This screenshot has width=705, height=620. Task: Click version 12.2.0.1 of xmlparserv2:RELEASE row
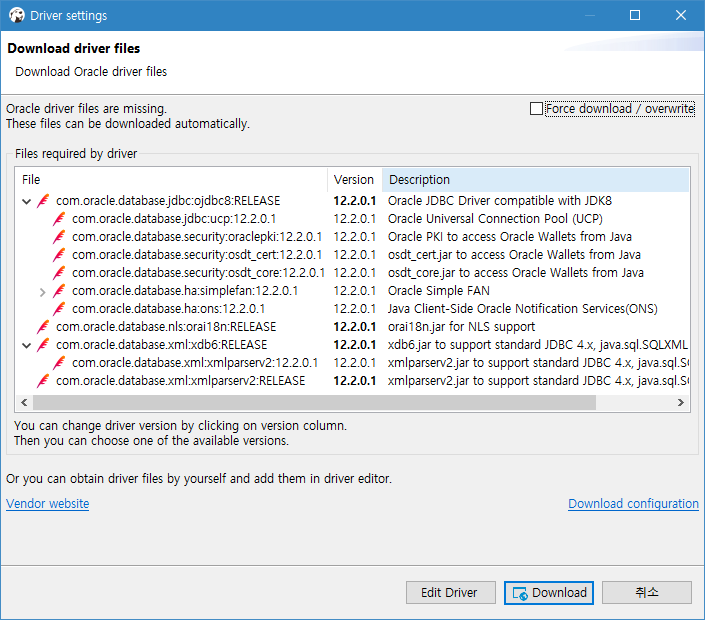tap(354, 380)
